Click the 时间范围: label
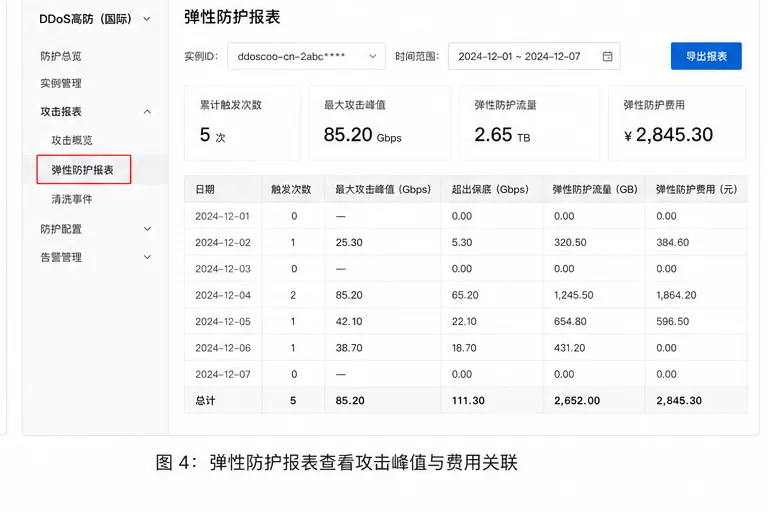The image size is (768, 512). click(x=417, y=56)
